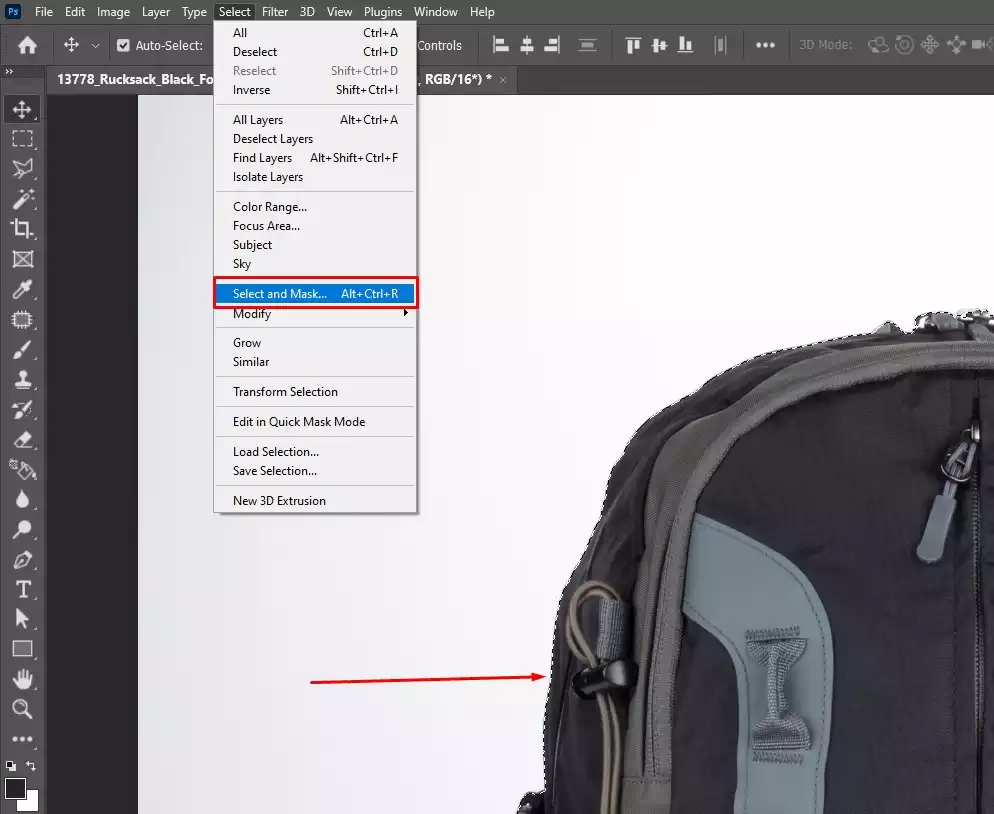Click the Align left edges button

coord(500,45)
